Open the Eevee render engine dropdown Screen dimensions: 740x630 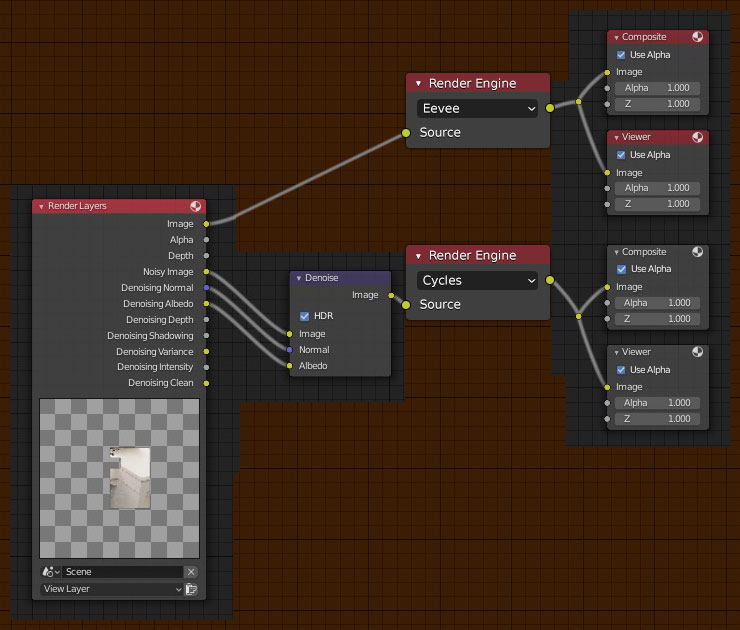pyautogui.click(x=477, y=109)
